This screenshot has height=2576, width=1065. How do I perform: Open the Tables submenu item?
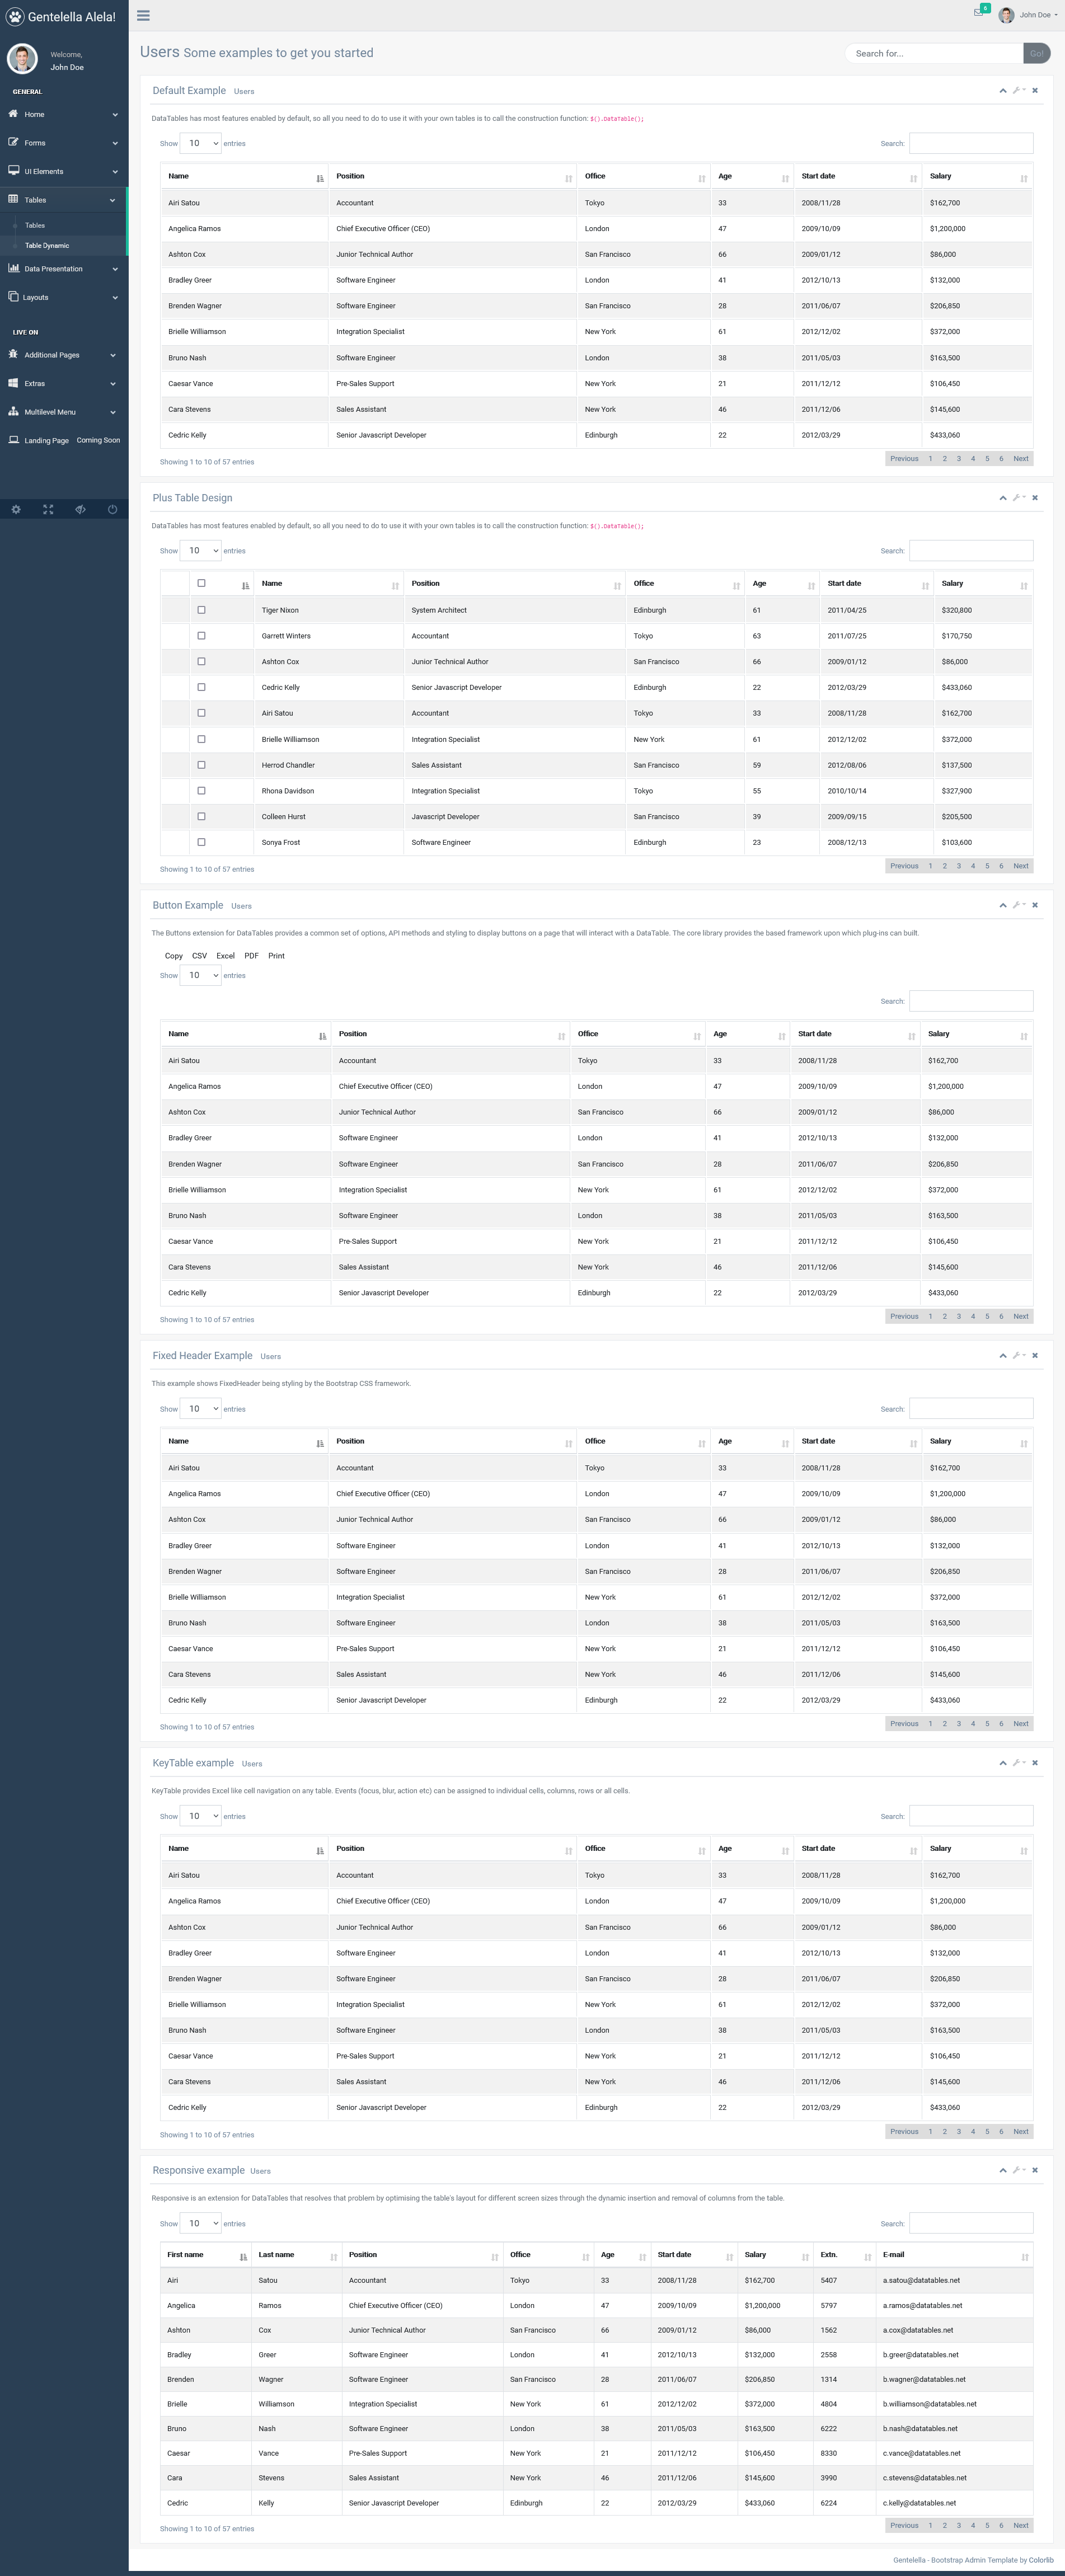coord(35,226)
